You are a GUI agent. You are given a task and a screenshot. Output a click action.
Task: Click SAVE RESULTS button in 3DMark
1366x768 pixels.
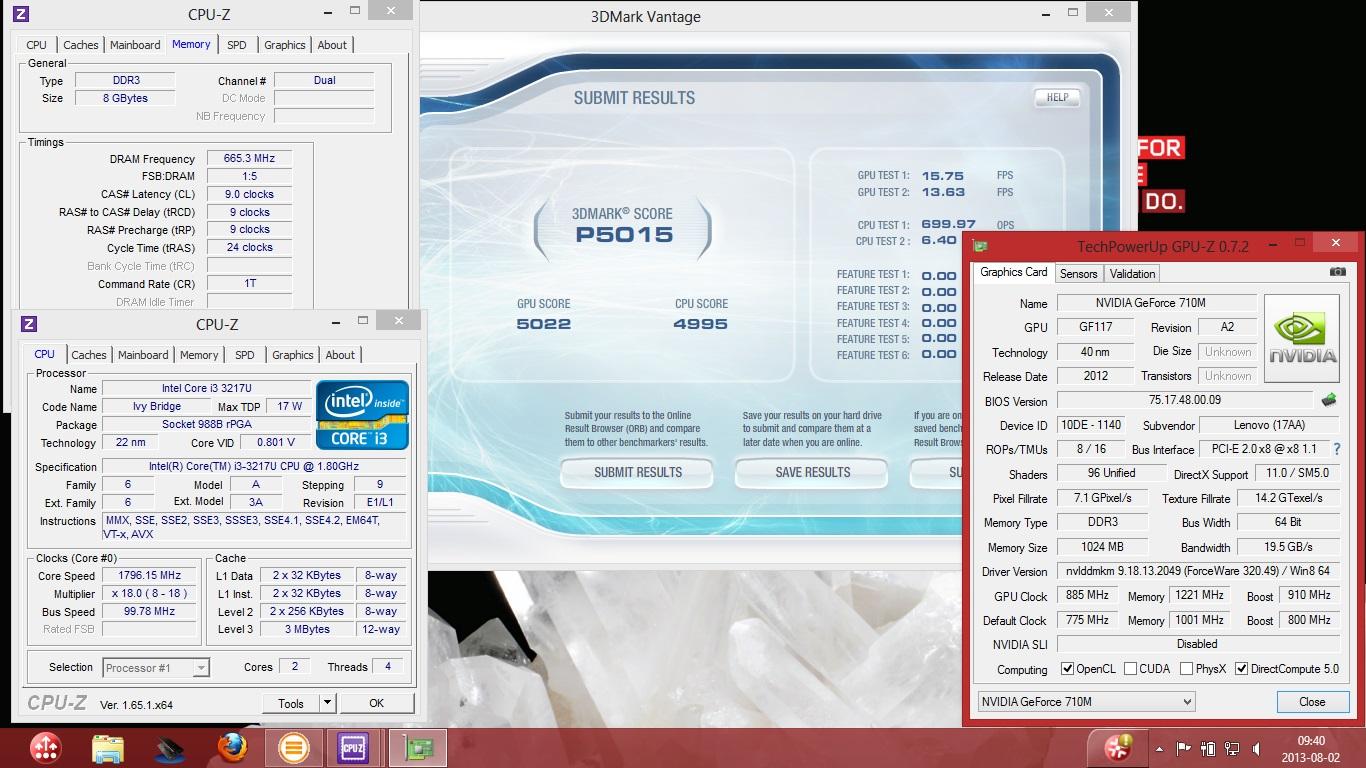pos(812,472)
